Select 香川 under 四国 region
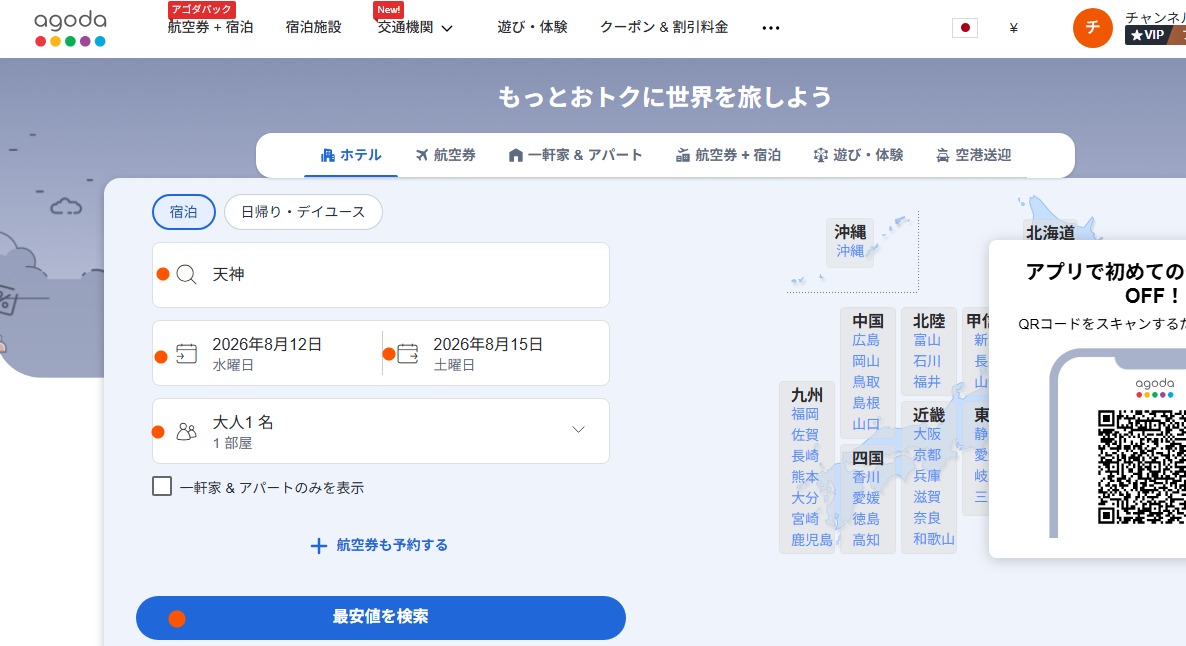This screenshot has height=646, width=1186. (x=866, y=477)
